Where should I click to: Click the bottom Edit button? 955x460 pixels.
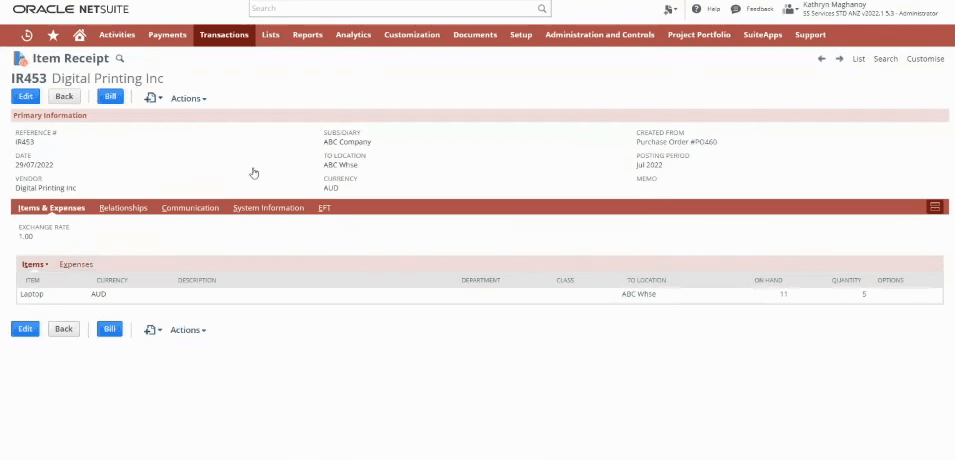[25, 329]
